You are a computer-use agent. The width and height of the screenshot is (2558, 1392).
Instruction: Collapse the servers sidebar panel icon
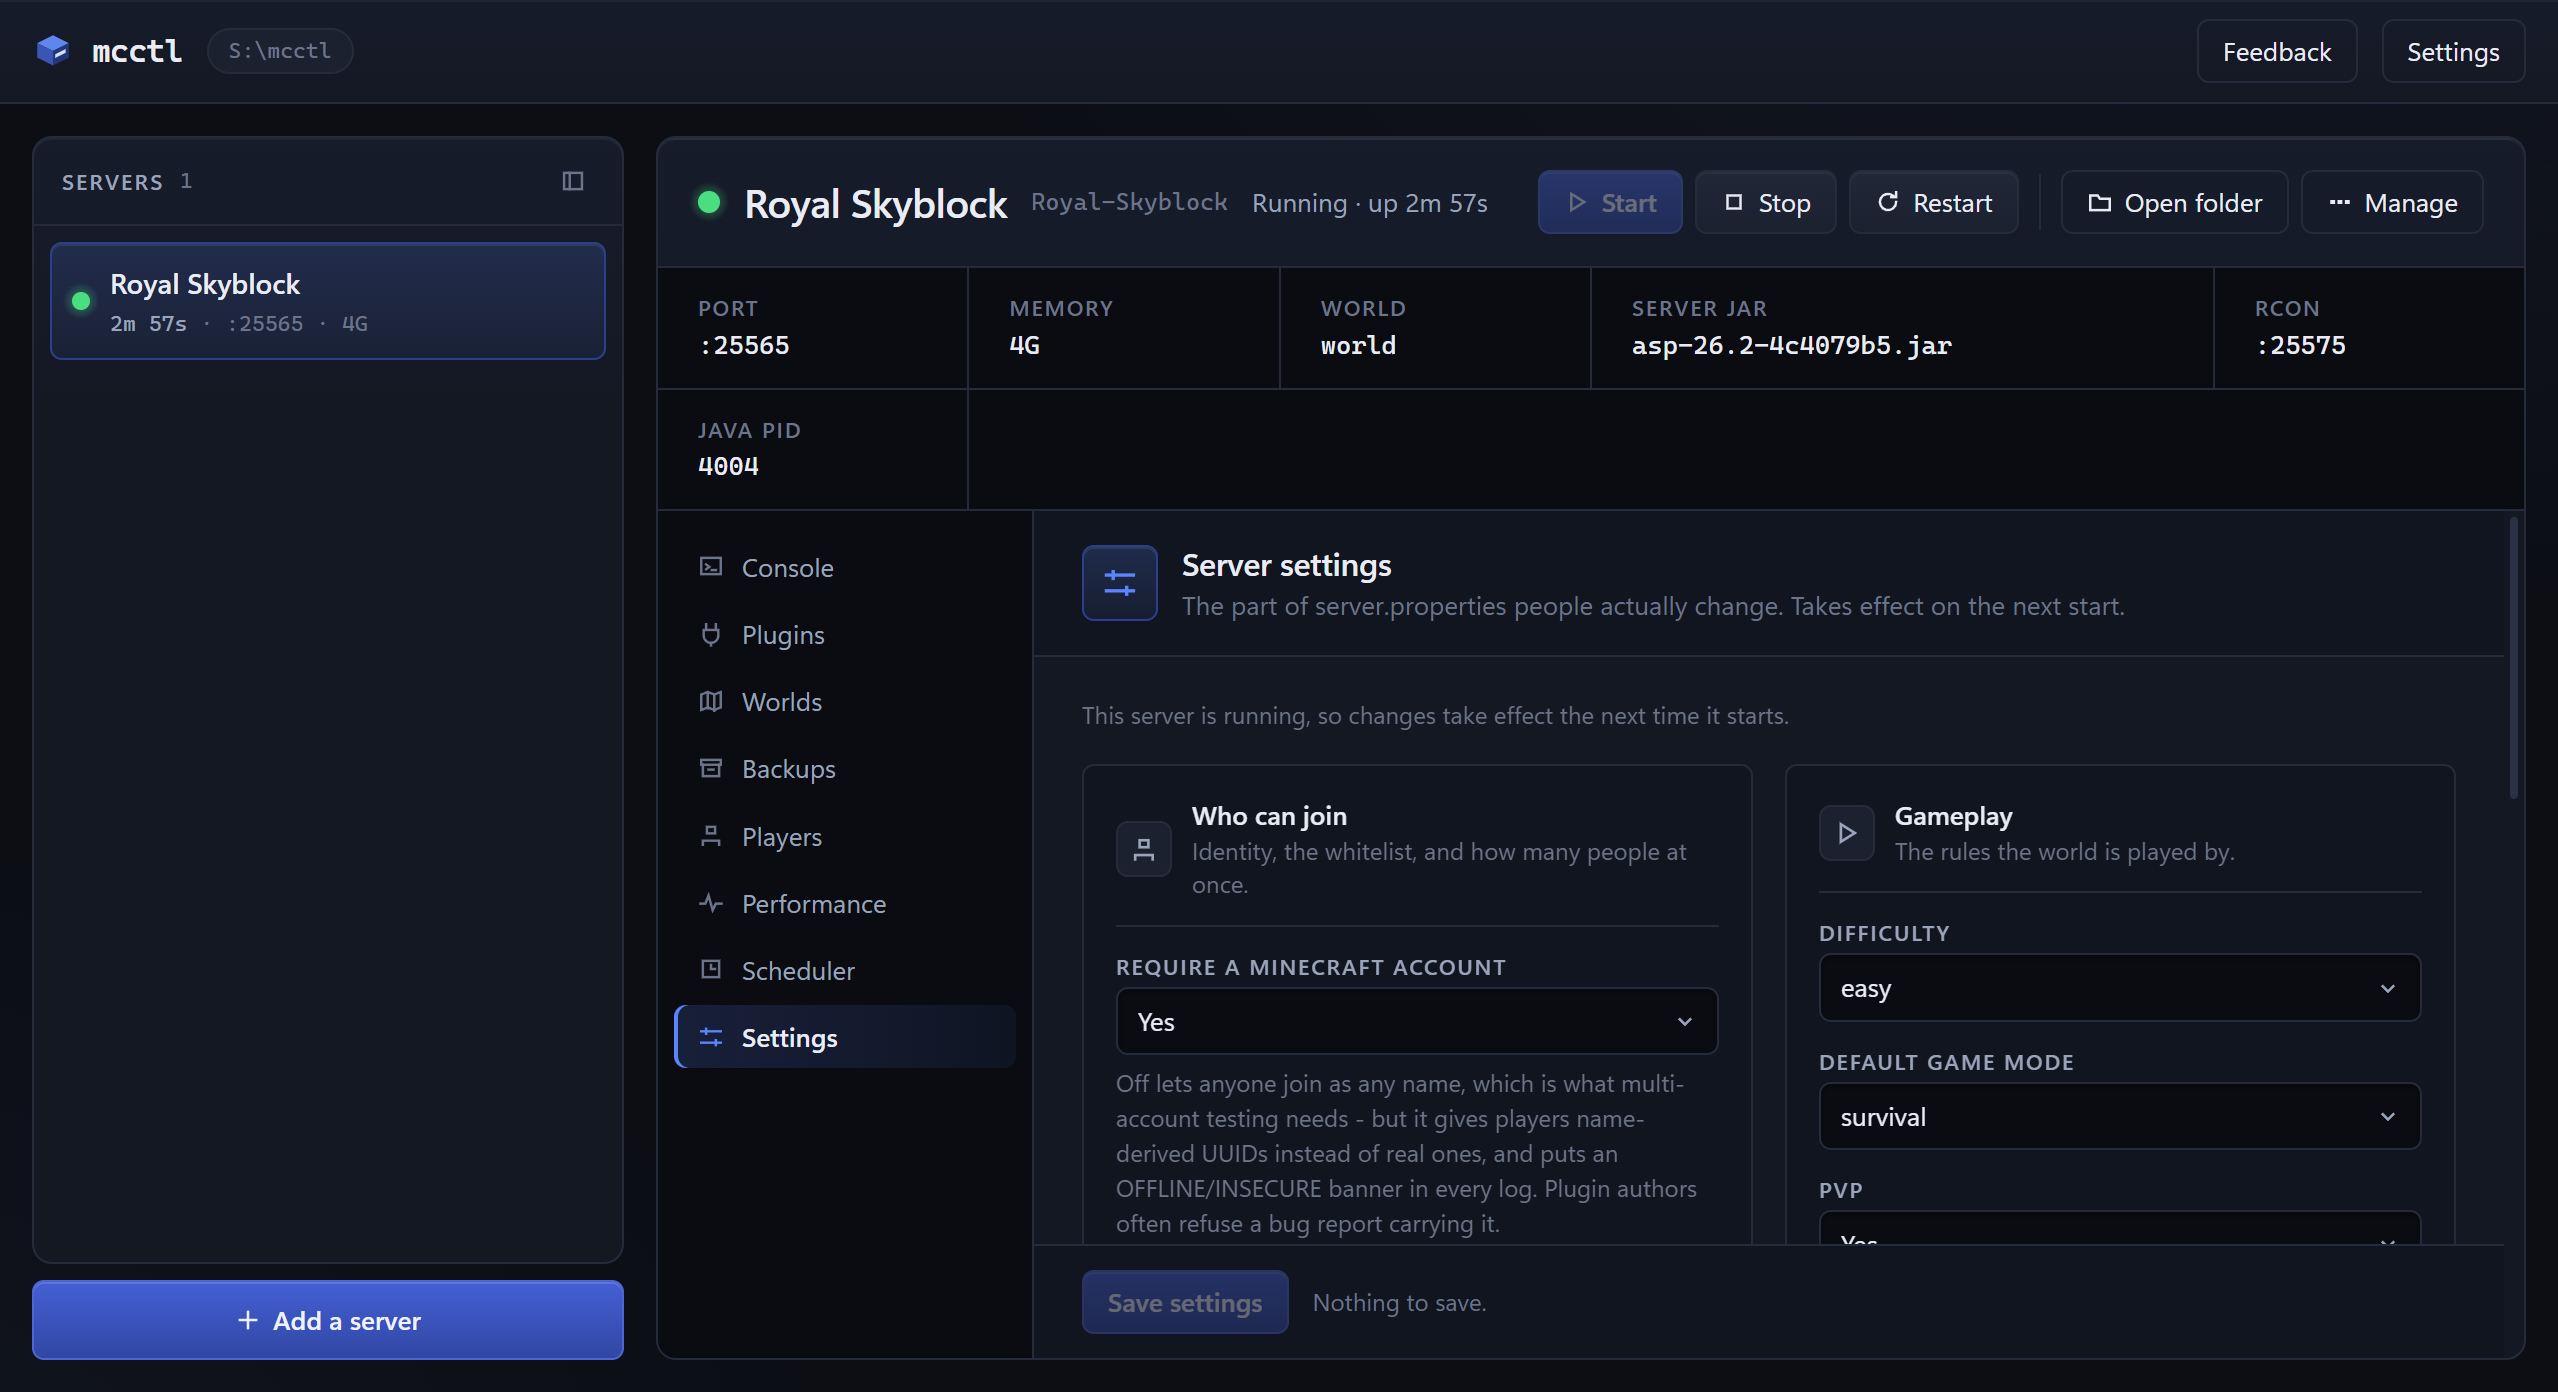[573, 181]
